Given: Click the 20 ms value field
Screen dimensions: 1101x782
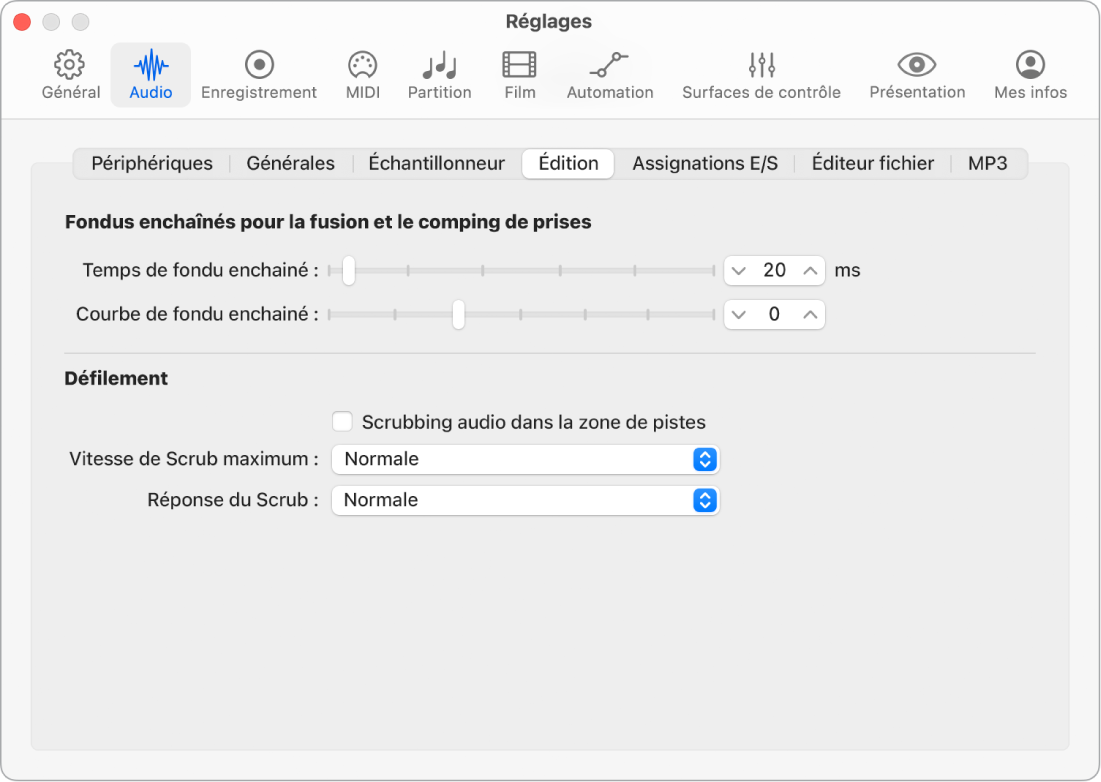Looking at the screenshot, I should (774, 270).
